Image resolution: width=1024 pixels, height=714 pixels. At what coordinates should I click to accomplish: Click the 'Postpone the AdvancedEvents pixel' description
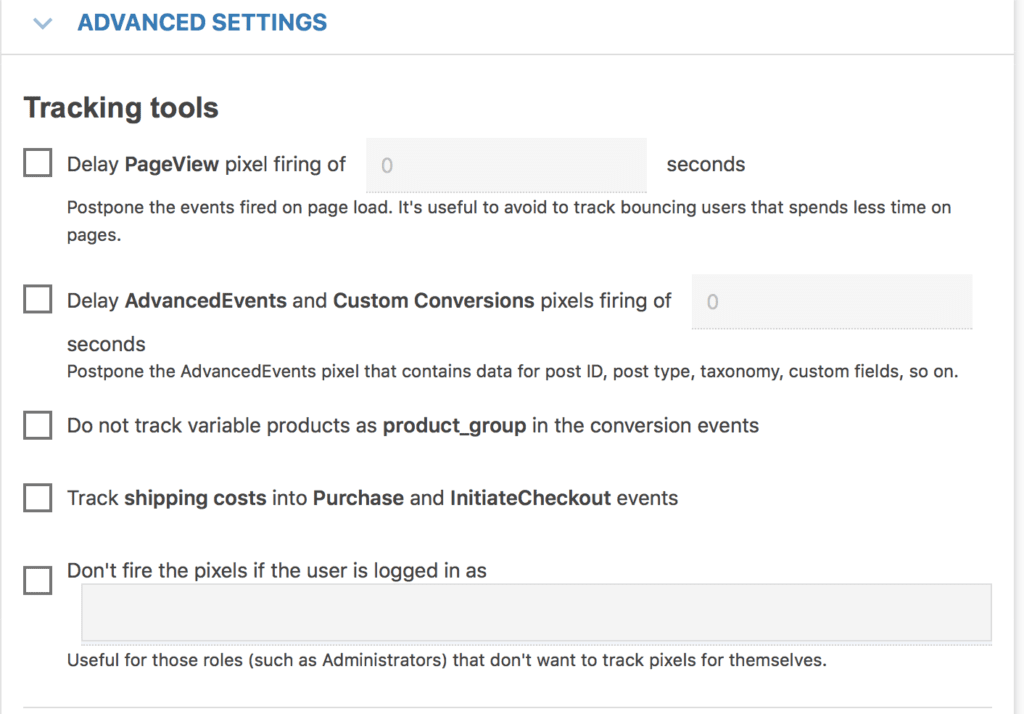512,372
